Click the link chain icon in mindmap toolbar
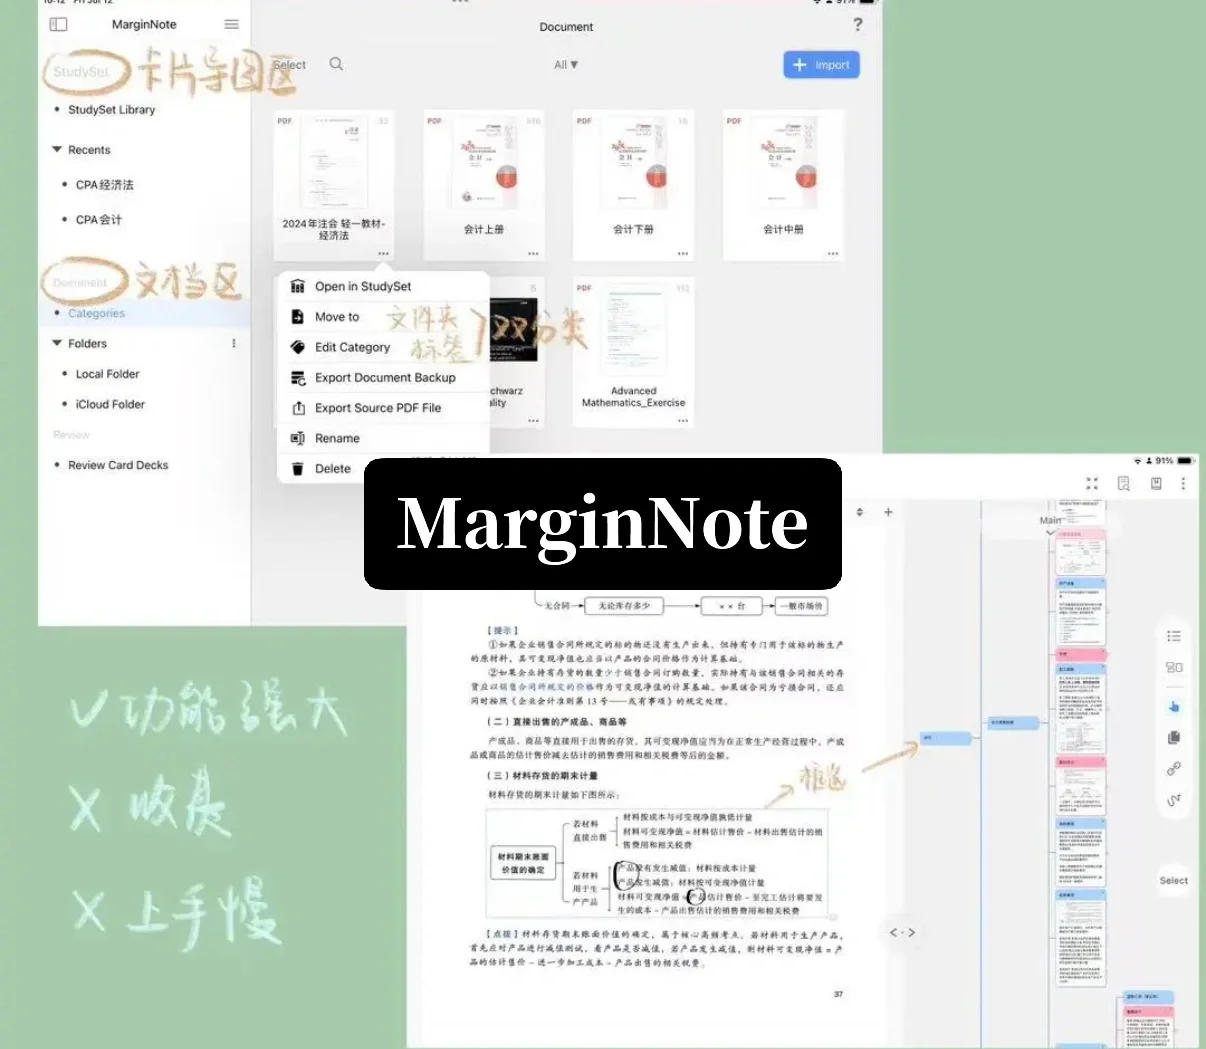Image resolution: width=1206 pixels, height=1049 pixels. coord(1174,769)
